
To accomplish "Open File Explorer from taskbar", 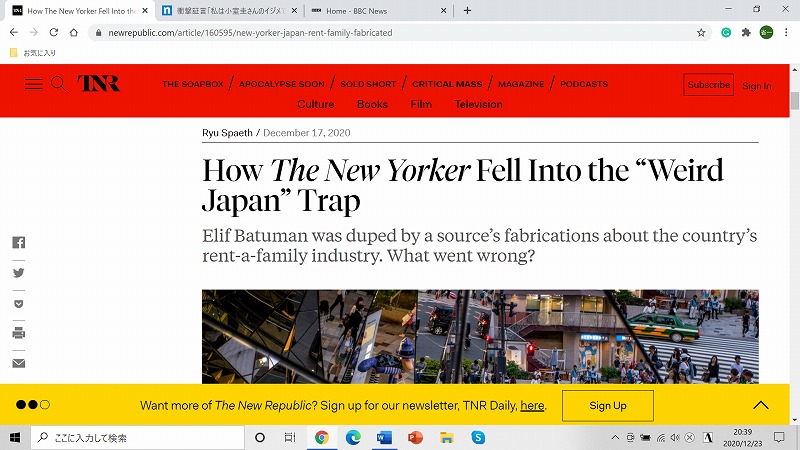I will (446, 437).
